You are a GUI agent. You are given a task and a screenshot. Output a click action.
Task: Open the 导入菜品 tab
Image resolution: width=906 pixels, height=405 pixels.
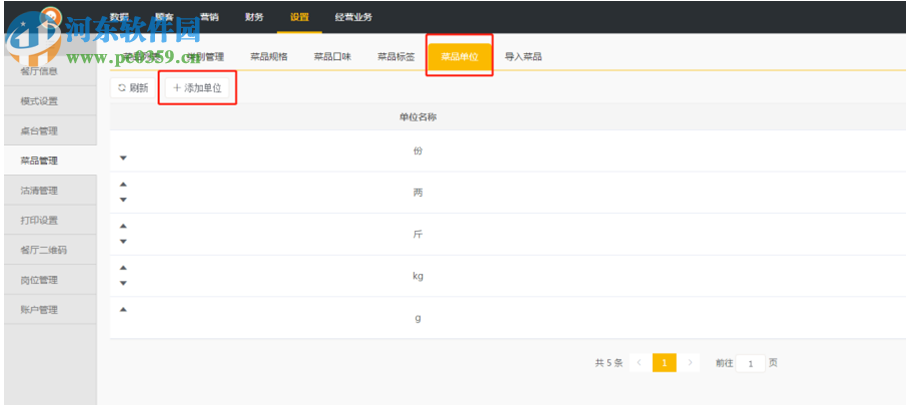[x=523, y=57]
